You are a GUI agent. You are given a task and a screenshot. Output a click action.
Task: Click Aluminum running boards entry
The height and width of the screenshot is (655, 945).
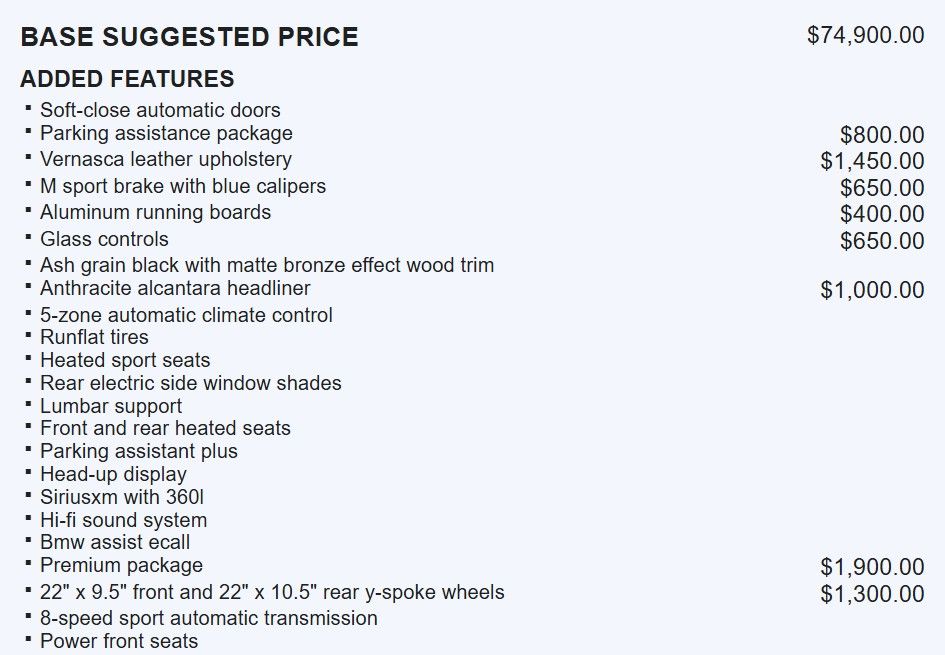click(x=155, y=212)
